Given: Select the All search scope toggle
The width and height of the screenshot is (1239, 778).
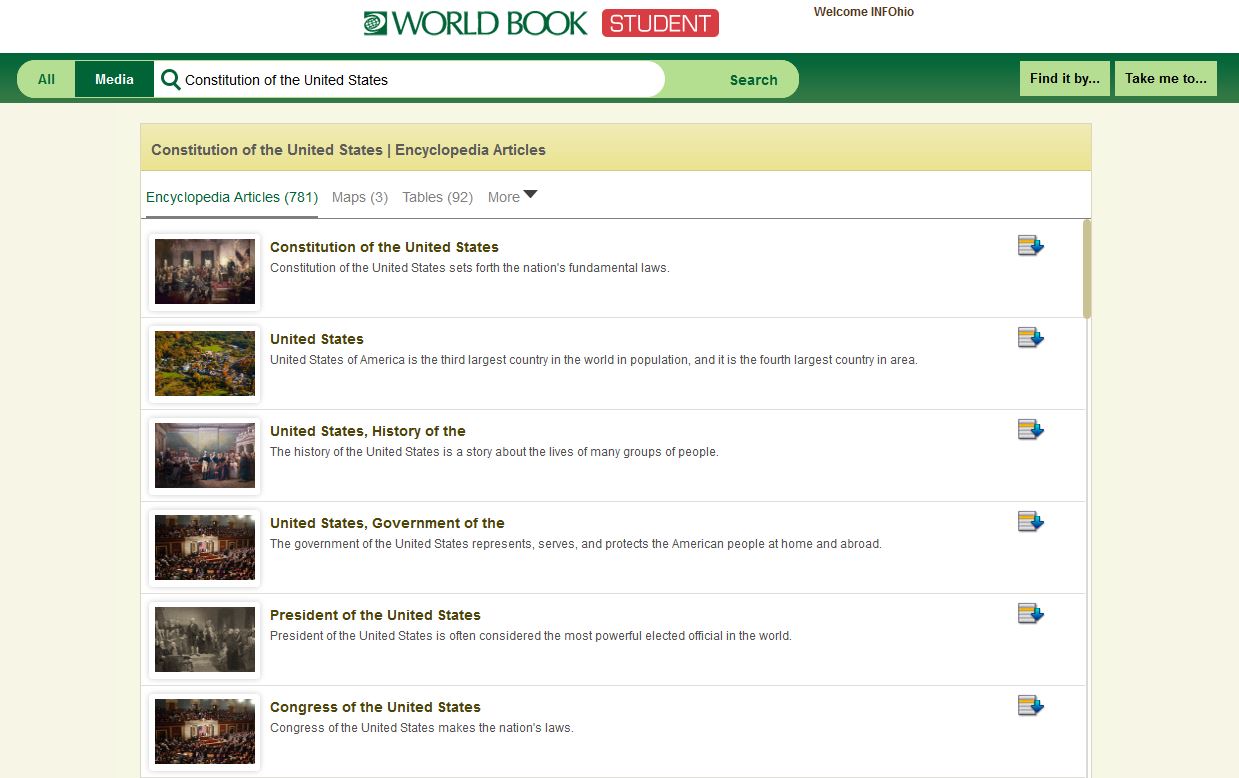Looking at the screenshot, I should click(x=46, y=79).
